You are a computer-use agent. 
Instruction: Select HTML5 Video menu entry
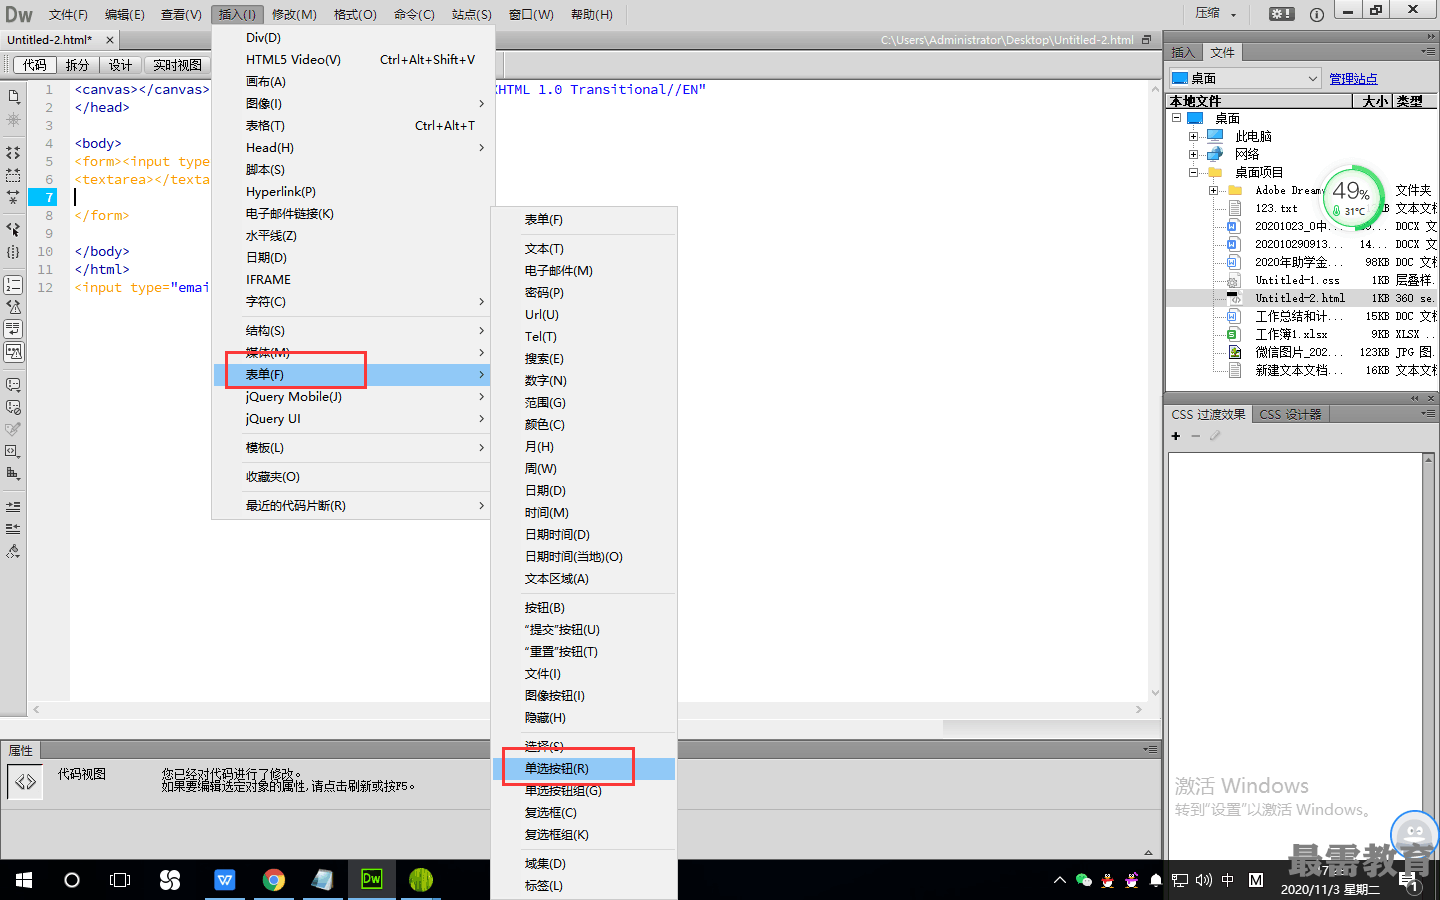[352, 59]
